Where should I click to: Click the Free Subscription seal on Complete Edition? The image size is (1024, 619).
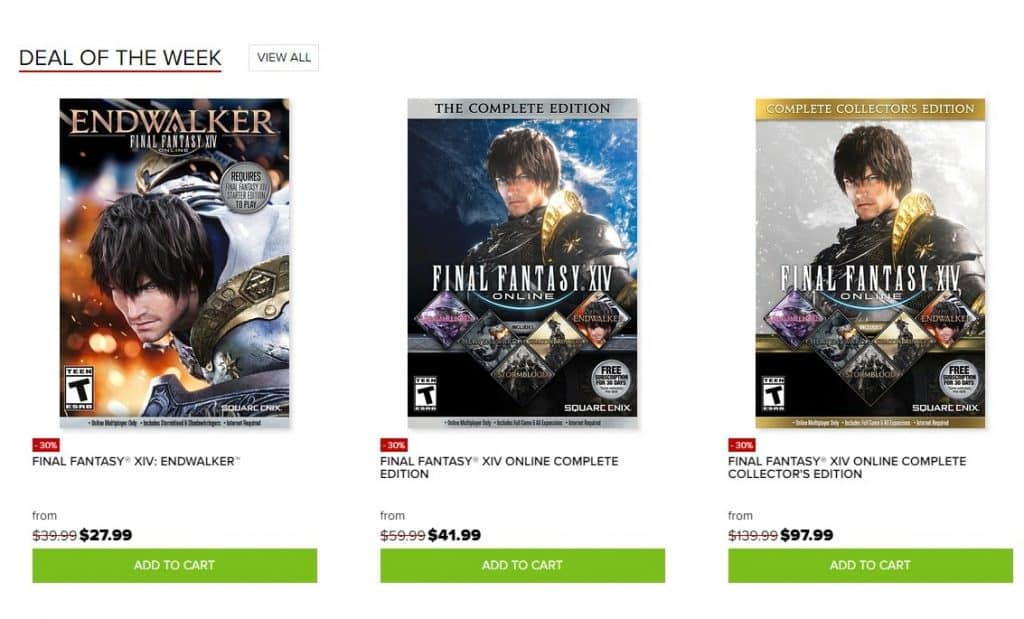611,381
